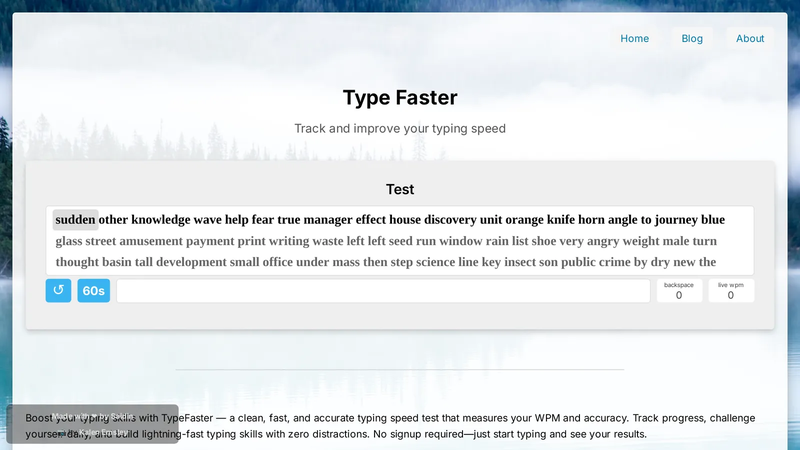Open the Blog nav link
800x450 pixels.
click(x=692, y=38)
